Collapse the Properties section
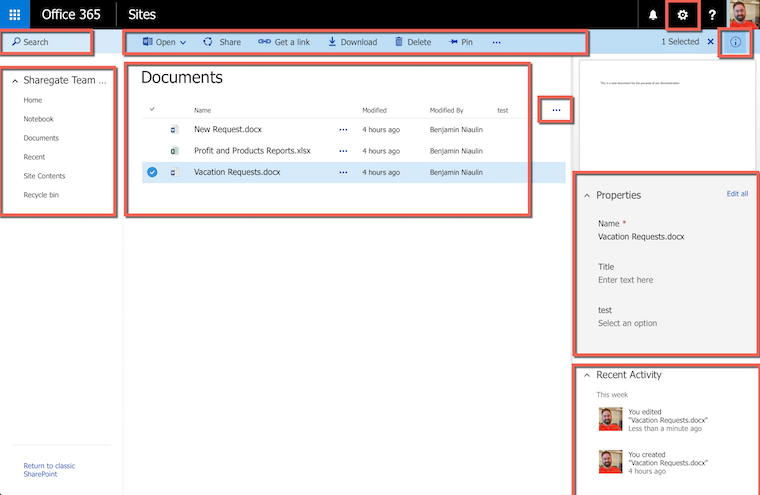Image resolution: width=760 pixels, height=495 pixels. 587,196
